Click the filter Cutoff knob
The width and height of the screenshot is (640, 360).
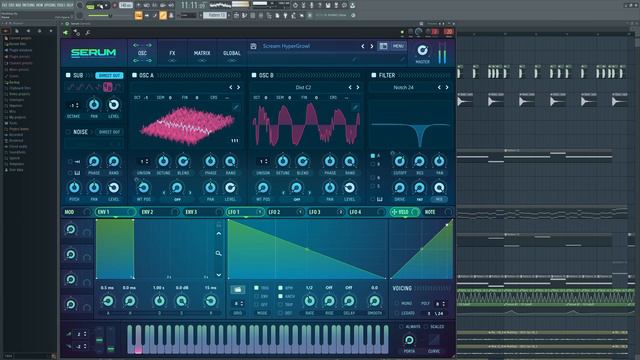[x=400, y=161]
